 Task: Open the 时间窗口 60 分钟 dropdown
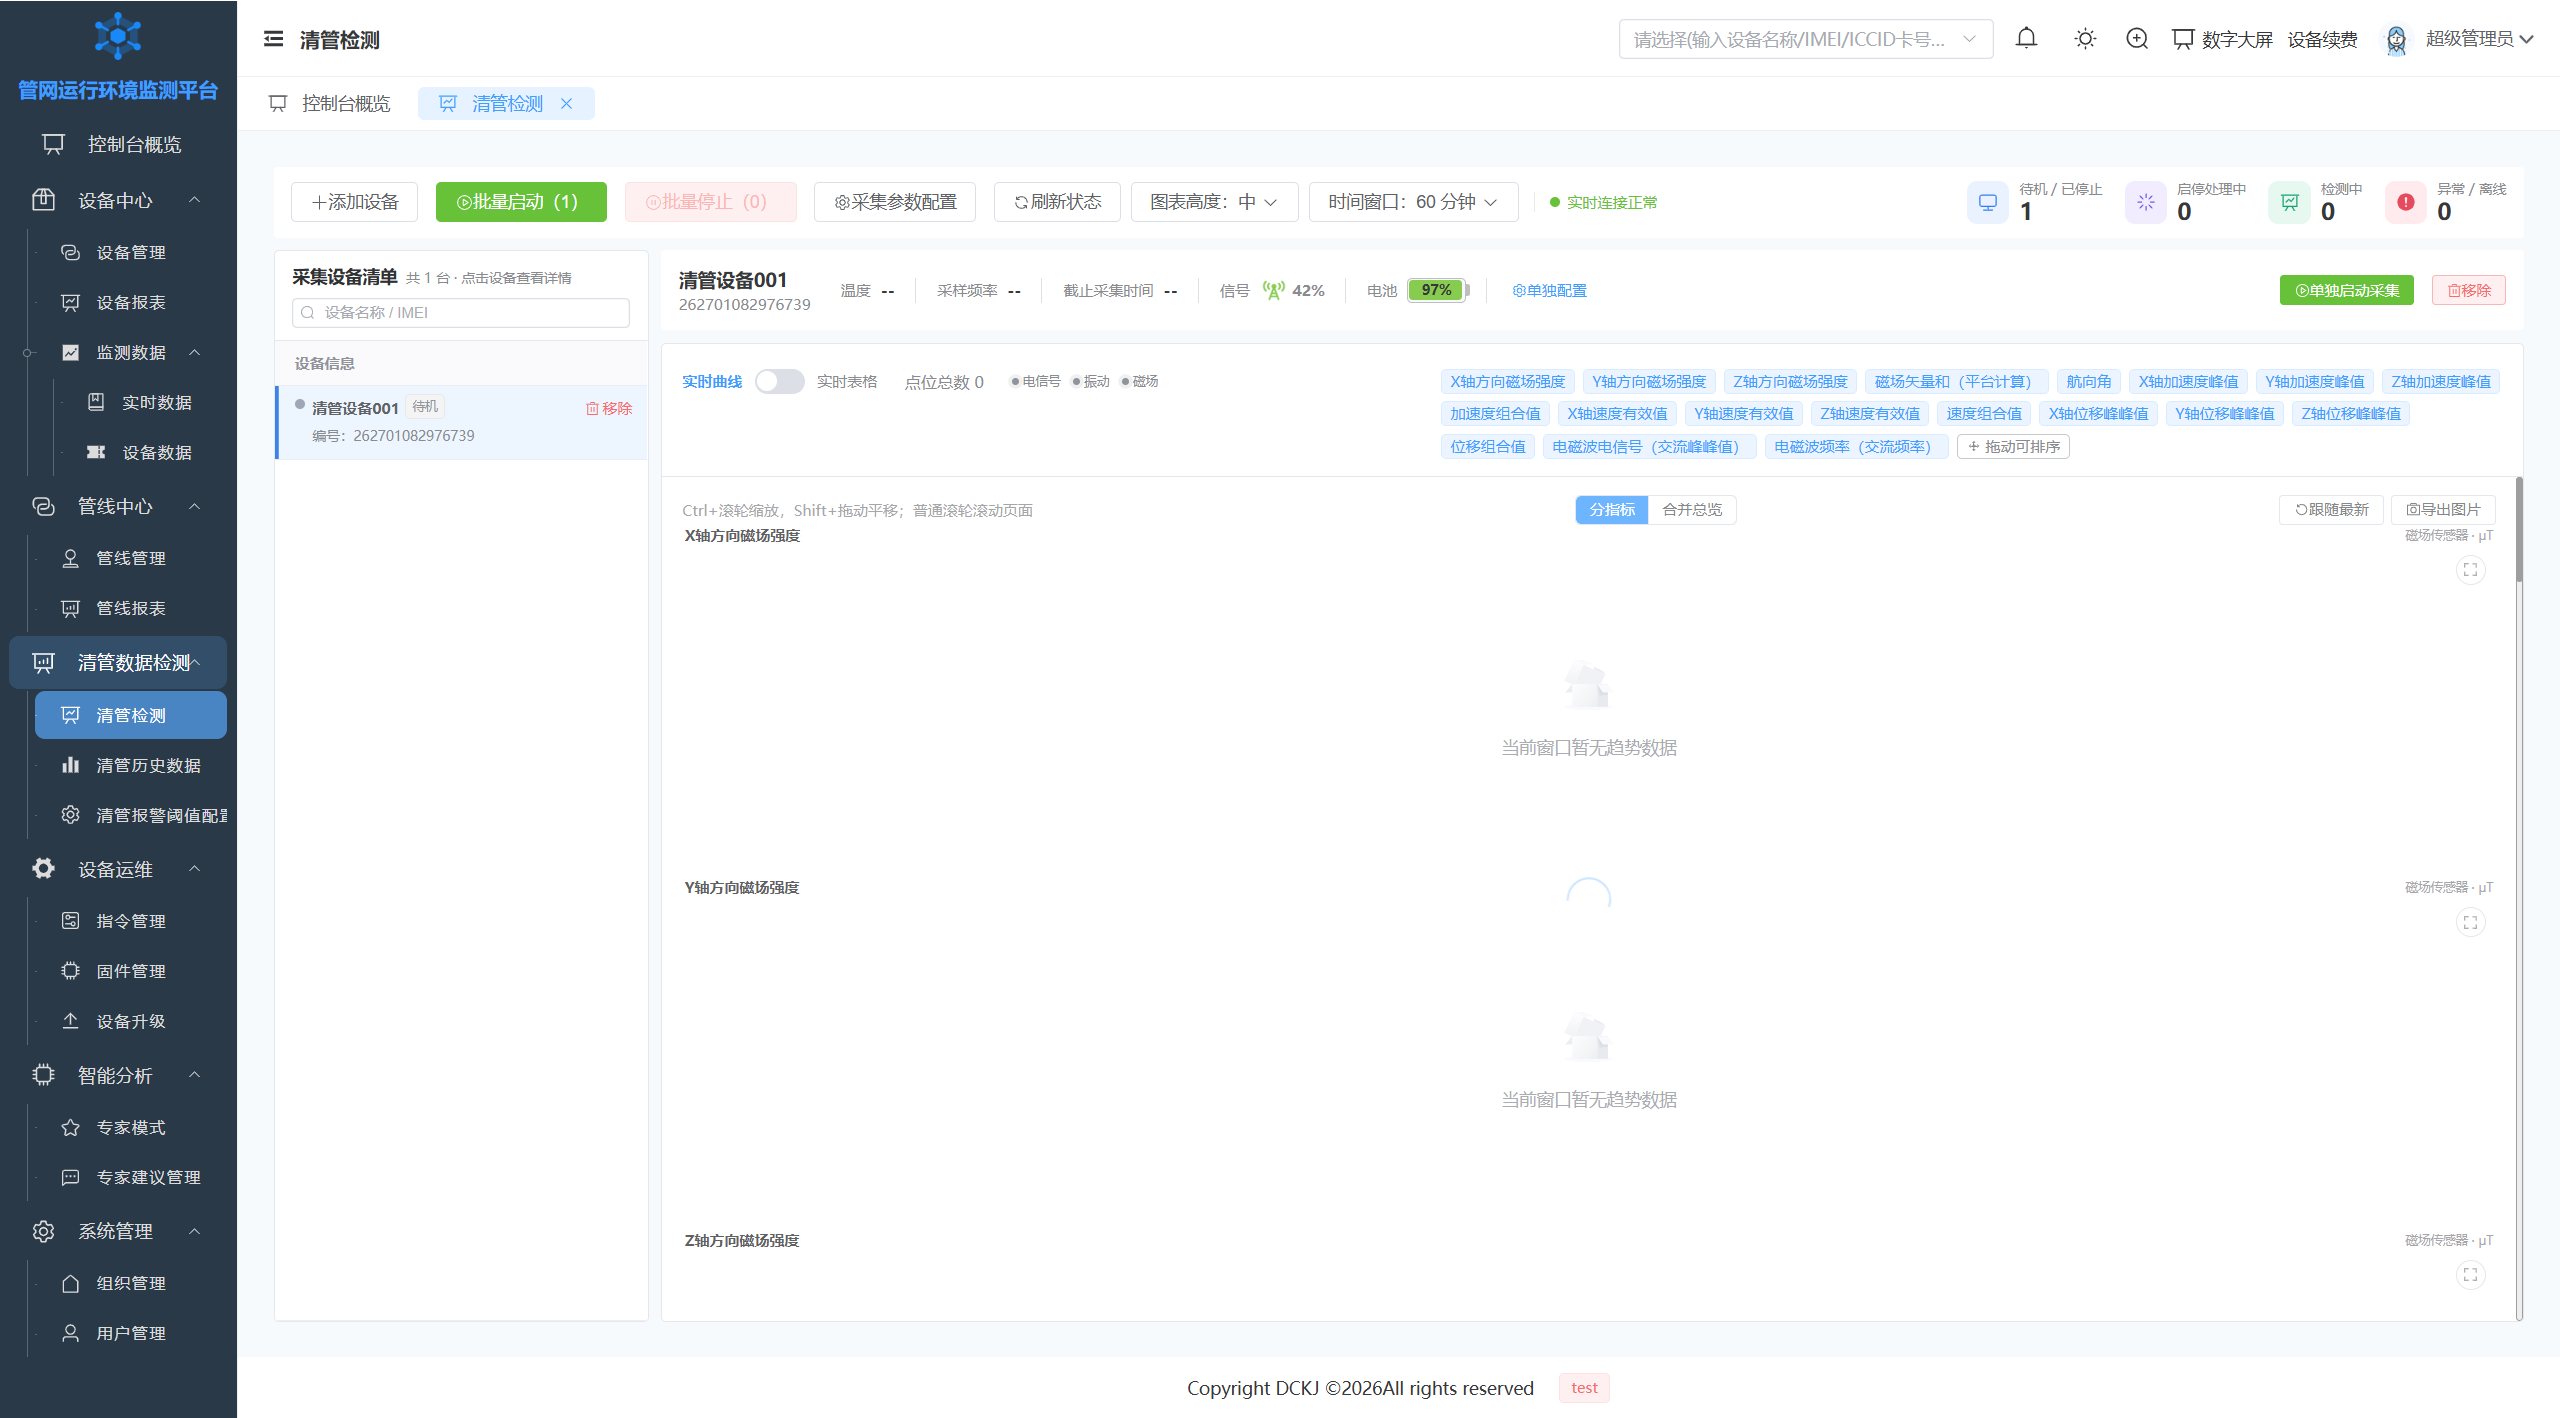pyautogui.click(x=1413, y=202)
